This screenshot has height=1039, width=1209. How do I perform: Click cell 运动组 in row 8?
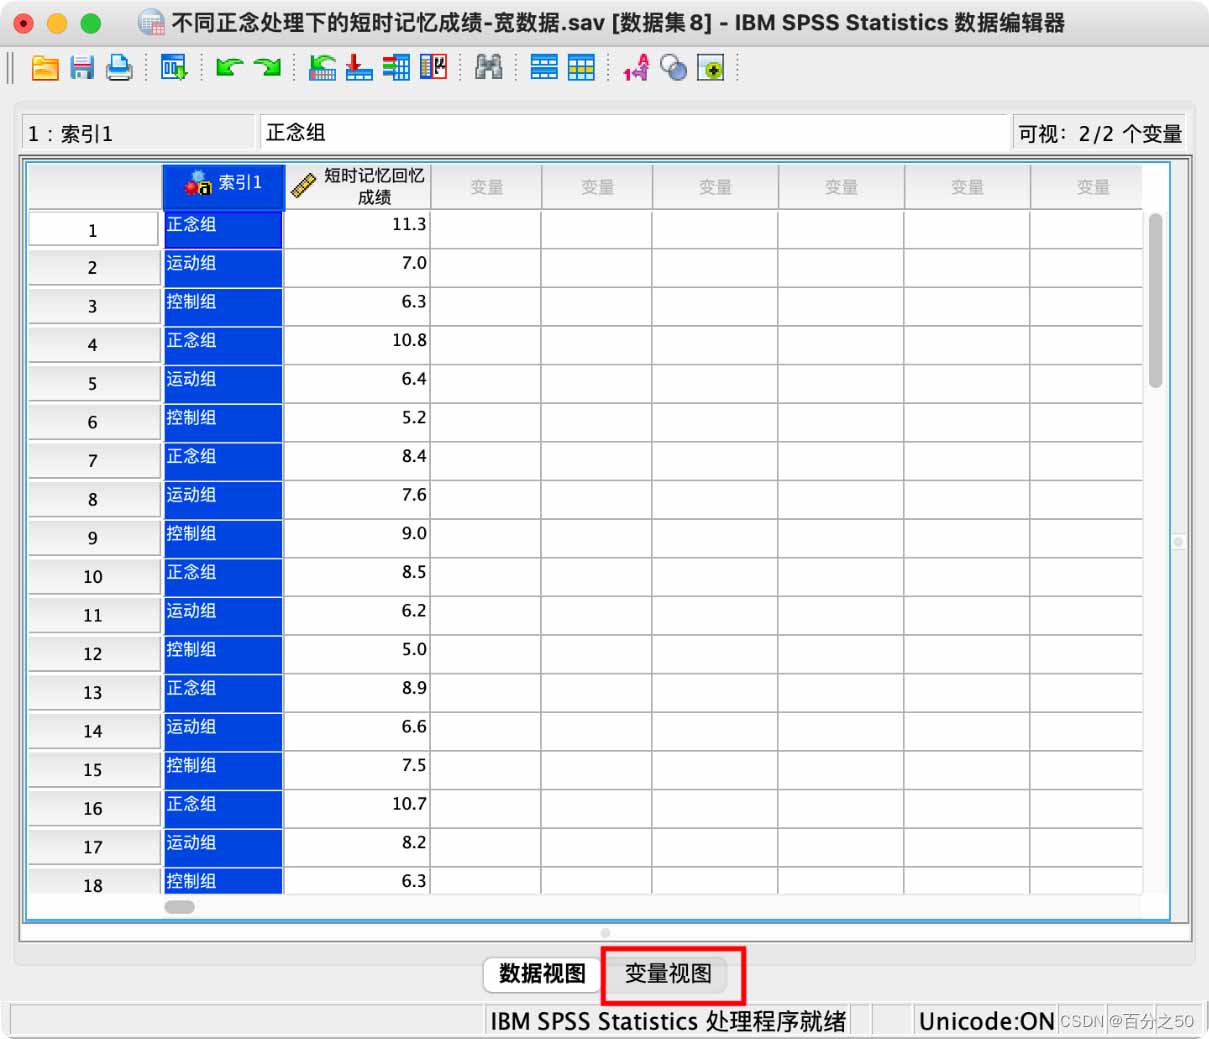pyautogui.click(x=223, y=498)
